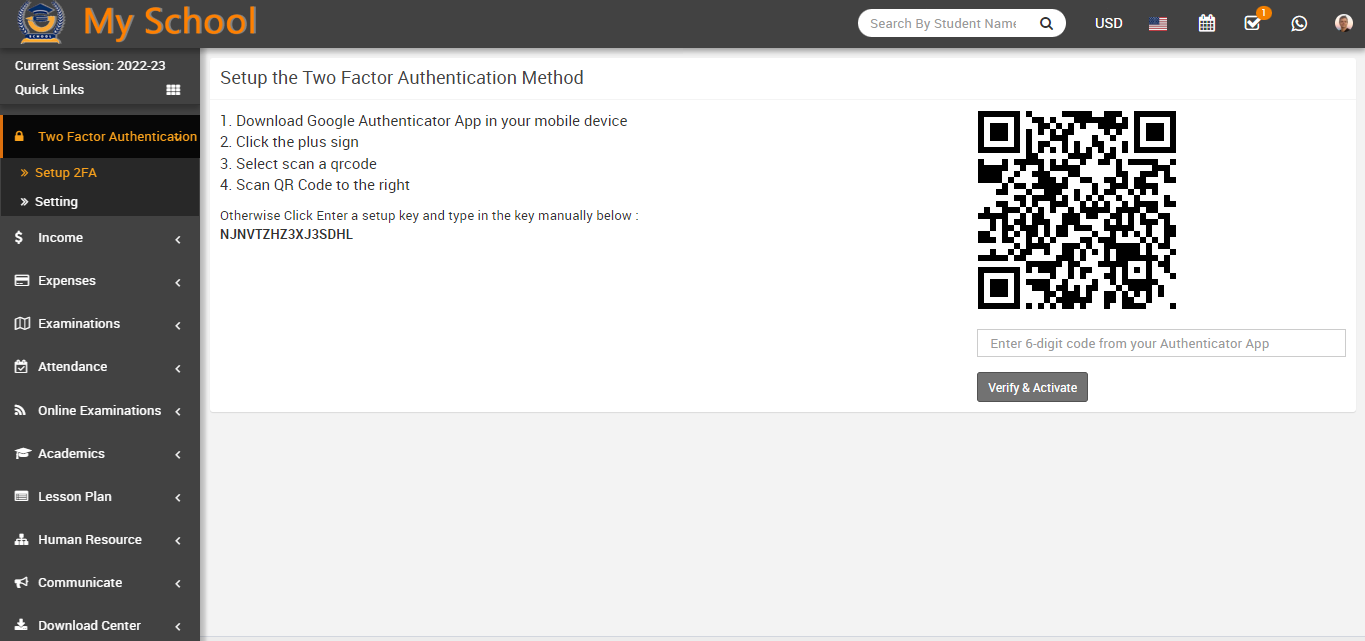
Task: Expand the Examinations sidebar section
Action: pyautogui.click(x=100, y=324)
